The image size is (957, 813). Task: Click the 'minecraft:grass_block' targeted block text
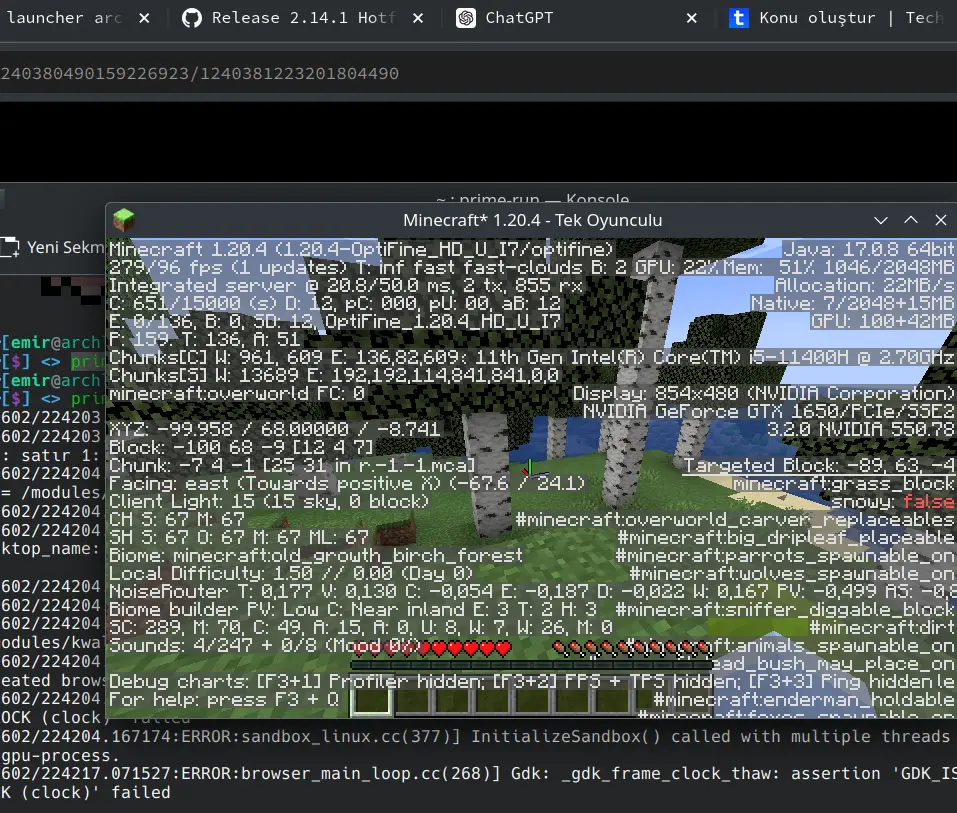point(843,483)
